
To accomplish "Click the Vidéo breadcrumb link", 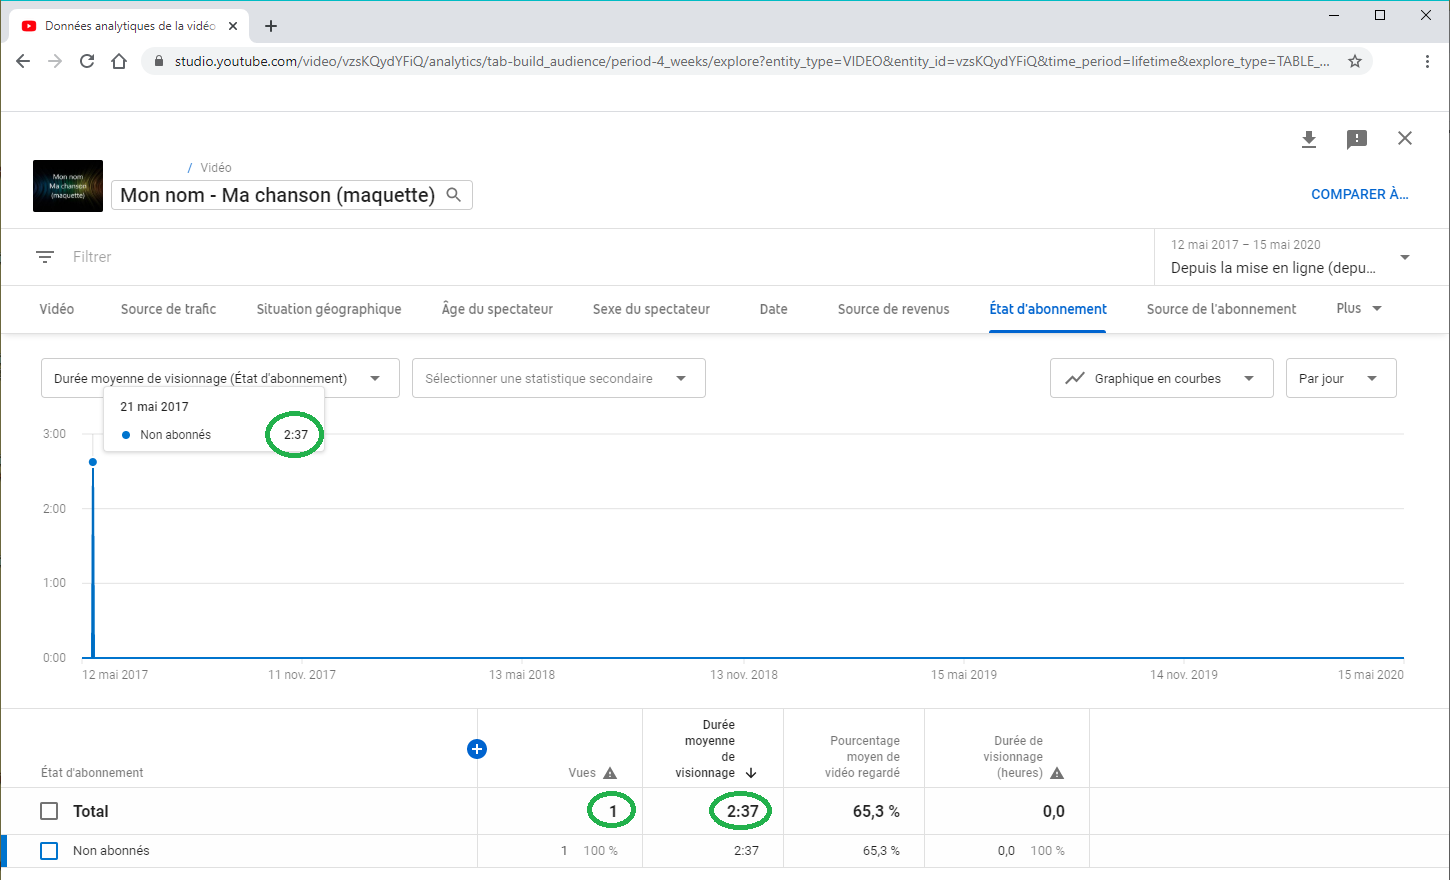I will click(216, 167).
